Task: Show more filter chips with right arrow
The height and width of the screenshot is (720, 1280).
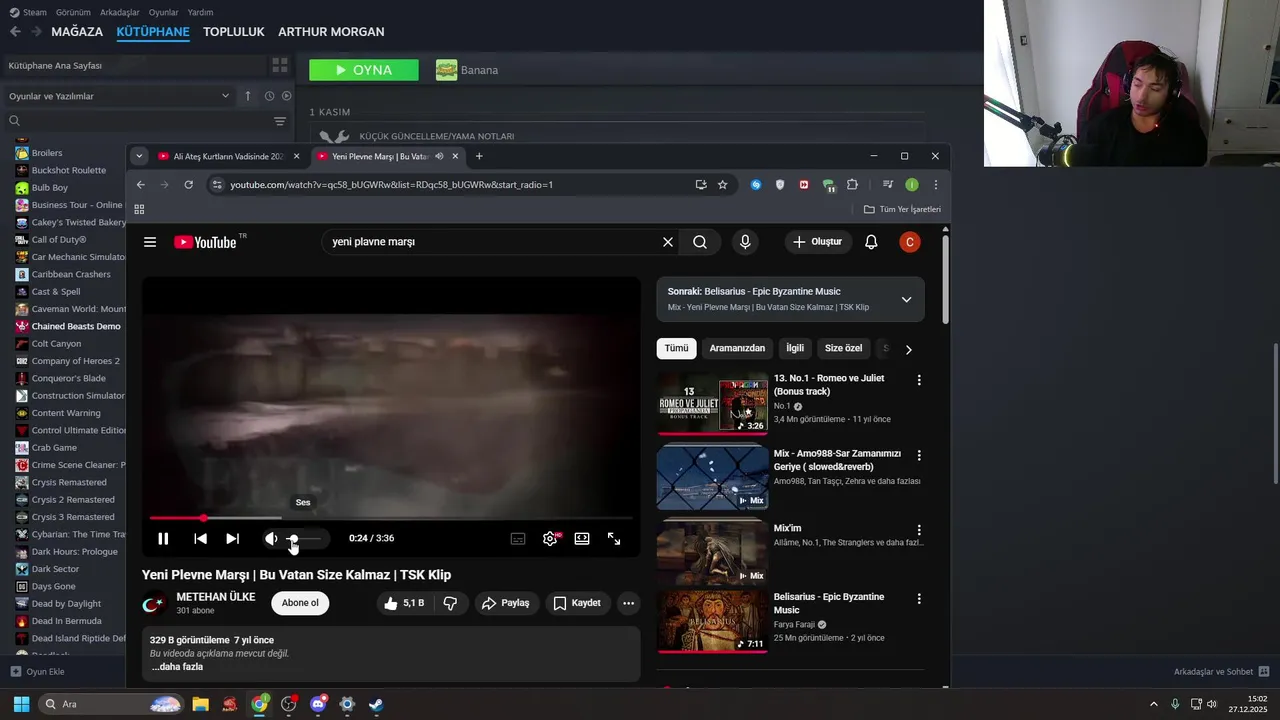Action: (x=908, y=349)
